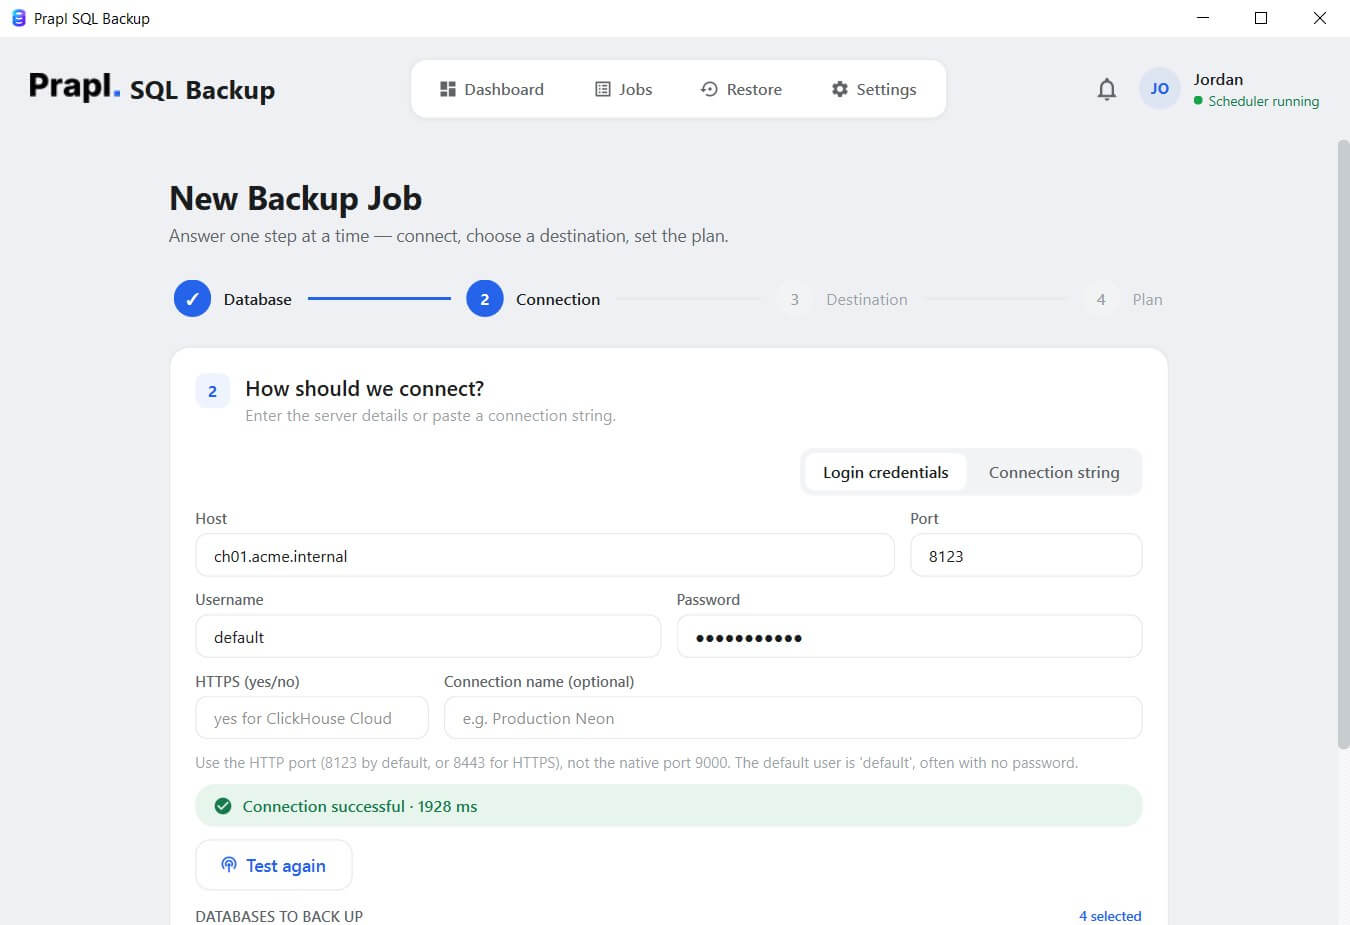Viewport: 1350px width, 925px height.
Task: Click the '4 selected' count
Action: [x=1110, y=916]
